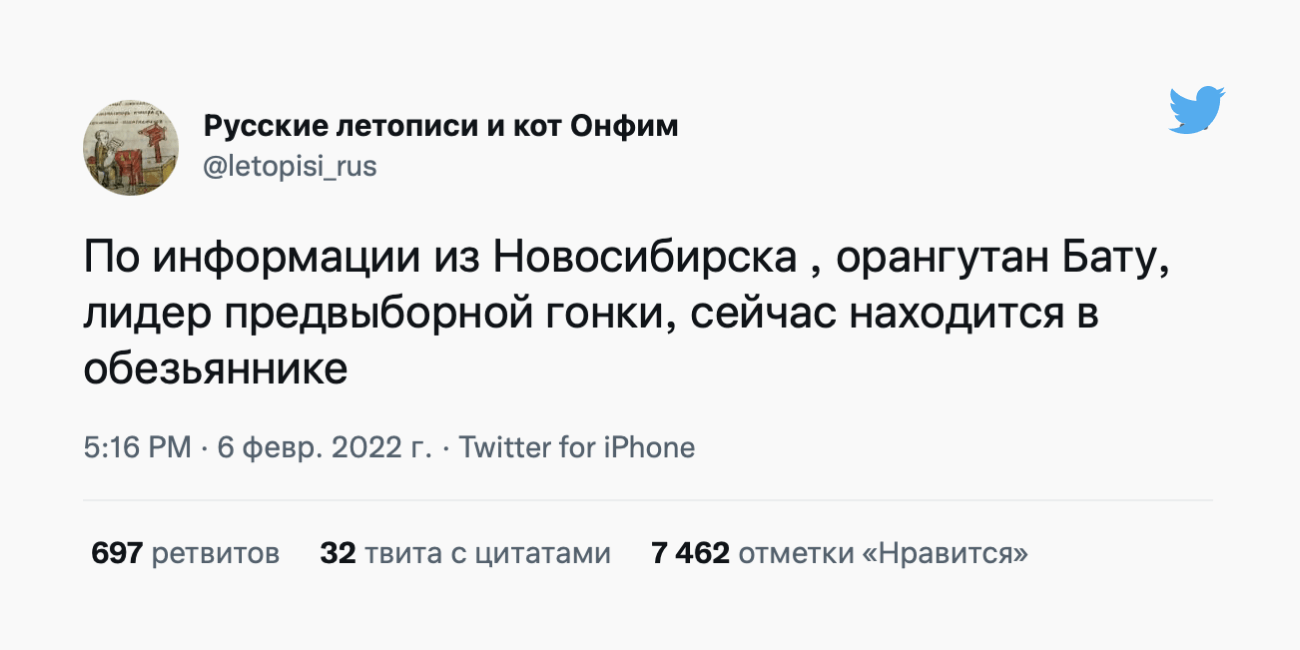The image size is (1300, 650).
Task: Click the @letopisi_rus handle
Action: [290, 166]
